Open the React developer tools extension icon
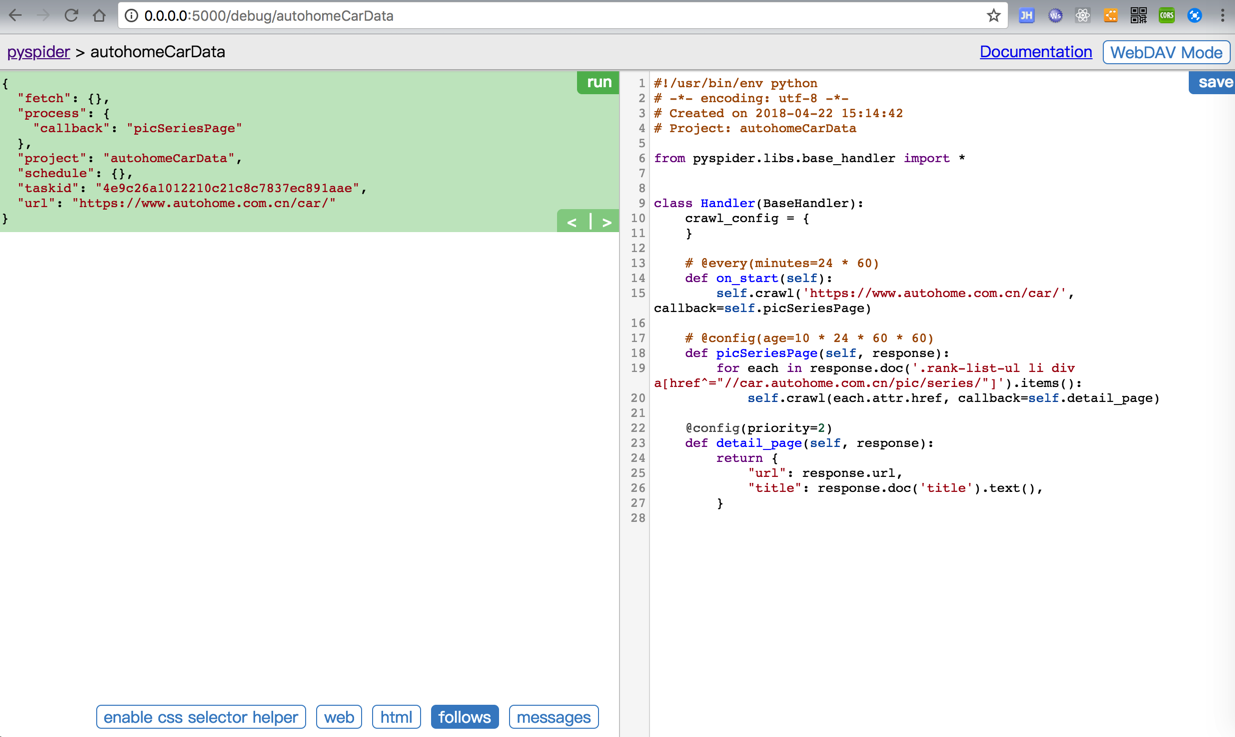Viewport: 1235px width, 737px height. (x=1083, y=15)
